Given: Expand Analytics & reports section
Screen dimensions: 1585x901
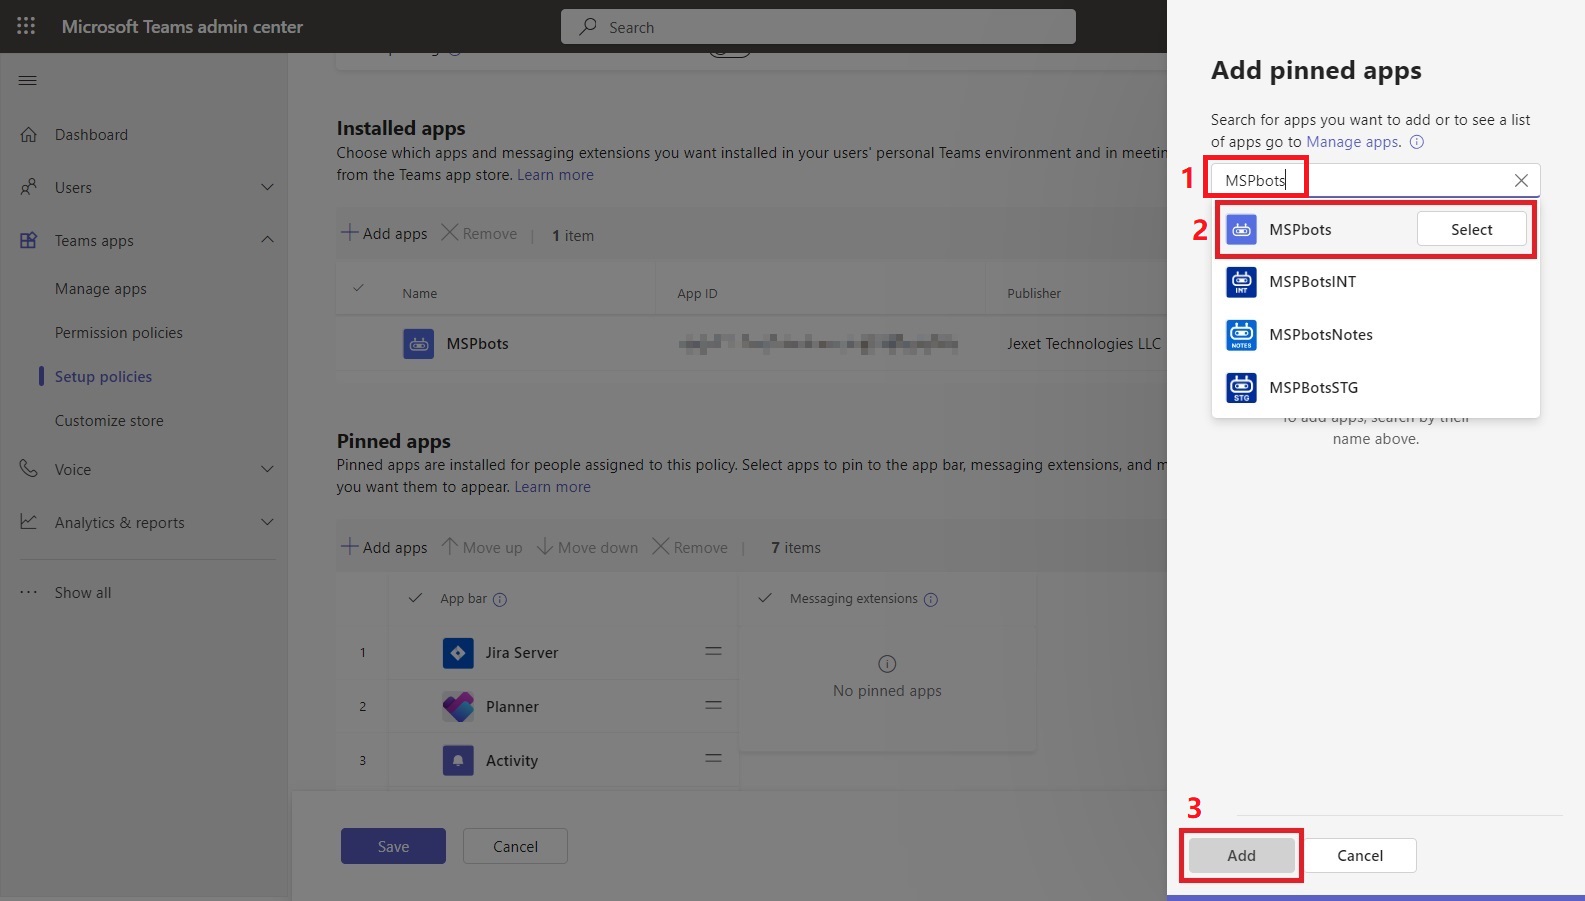Looking at the screenshot, I should click(x=267, y=522).
